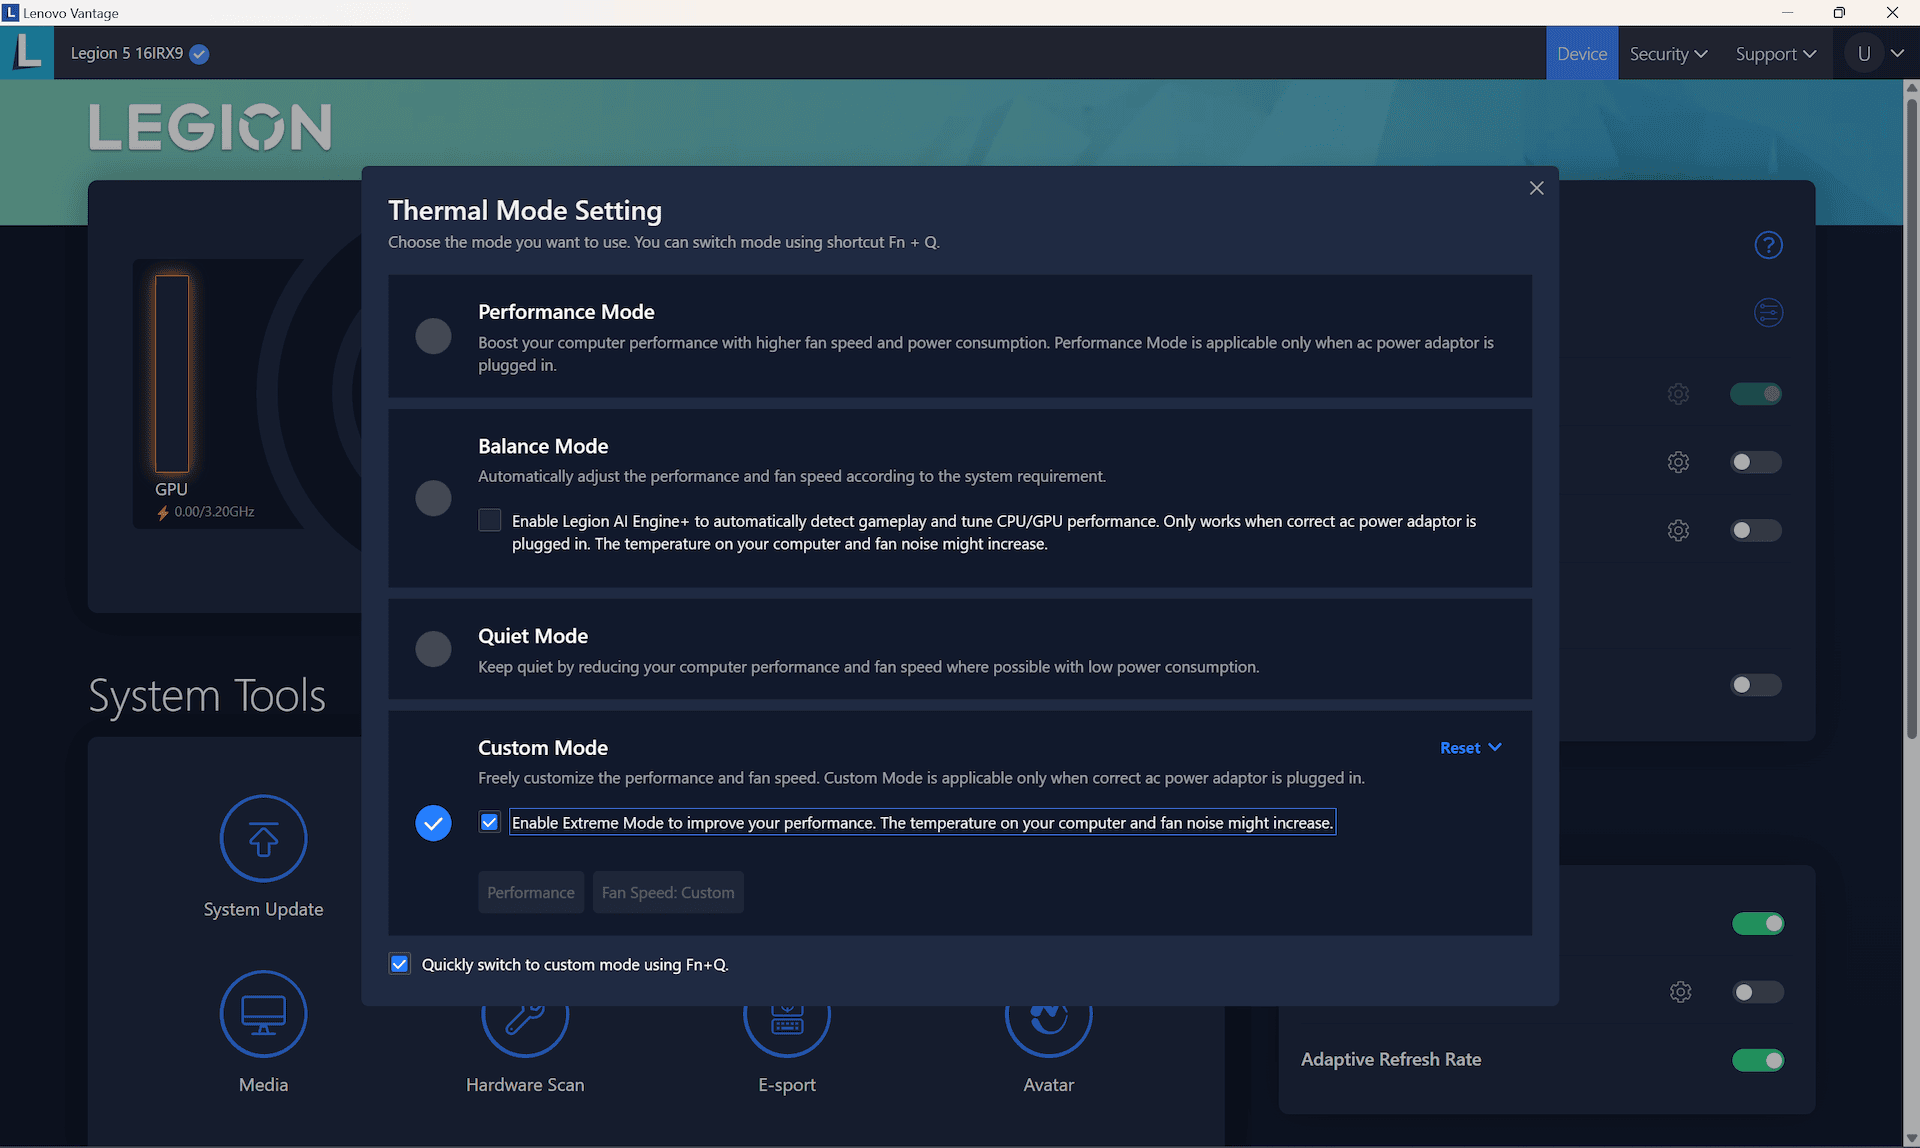The width and height of the screenshot is (1920, 1148).
Task: Click the GPU usage bar gauge
Action: point(171,373)
